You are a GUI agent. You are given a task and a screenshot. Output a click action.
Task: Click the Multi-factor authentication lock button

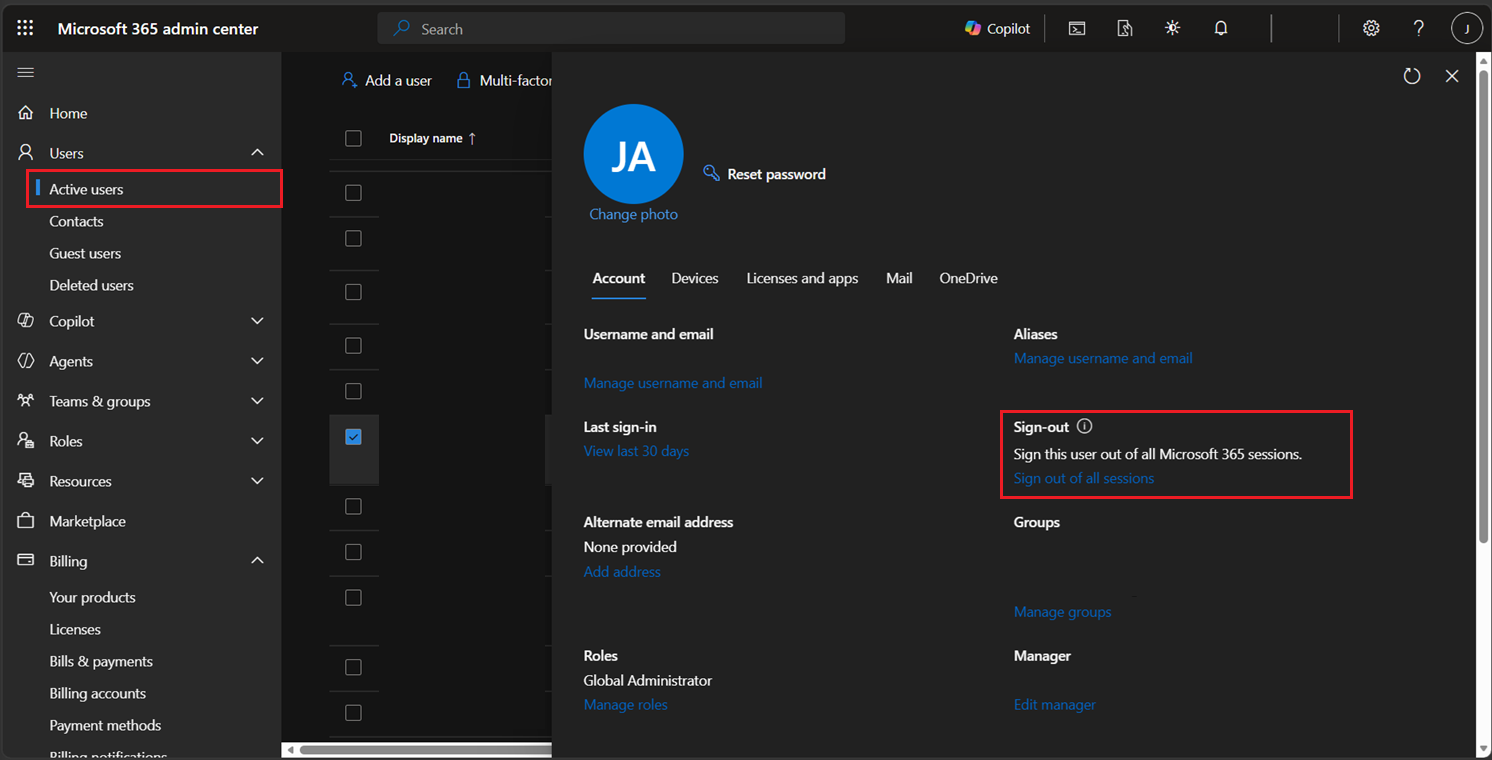(505, 80)
